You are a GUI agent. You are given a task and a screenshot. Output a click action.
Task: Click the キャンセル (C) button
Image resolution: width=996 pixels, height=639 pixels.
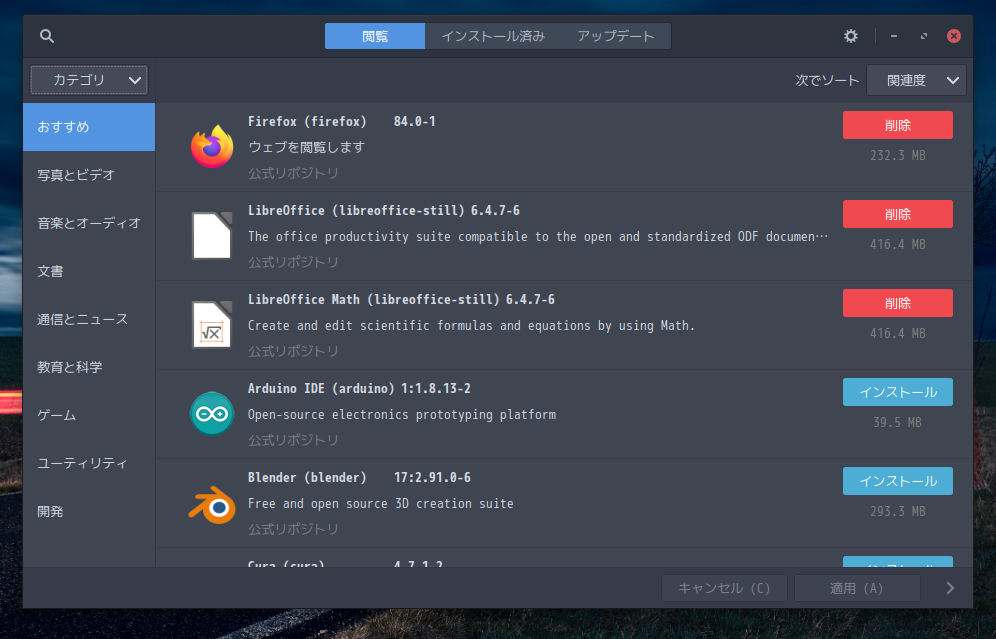tap(724, 588)
